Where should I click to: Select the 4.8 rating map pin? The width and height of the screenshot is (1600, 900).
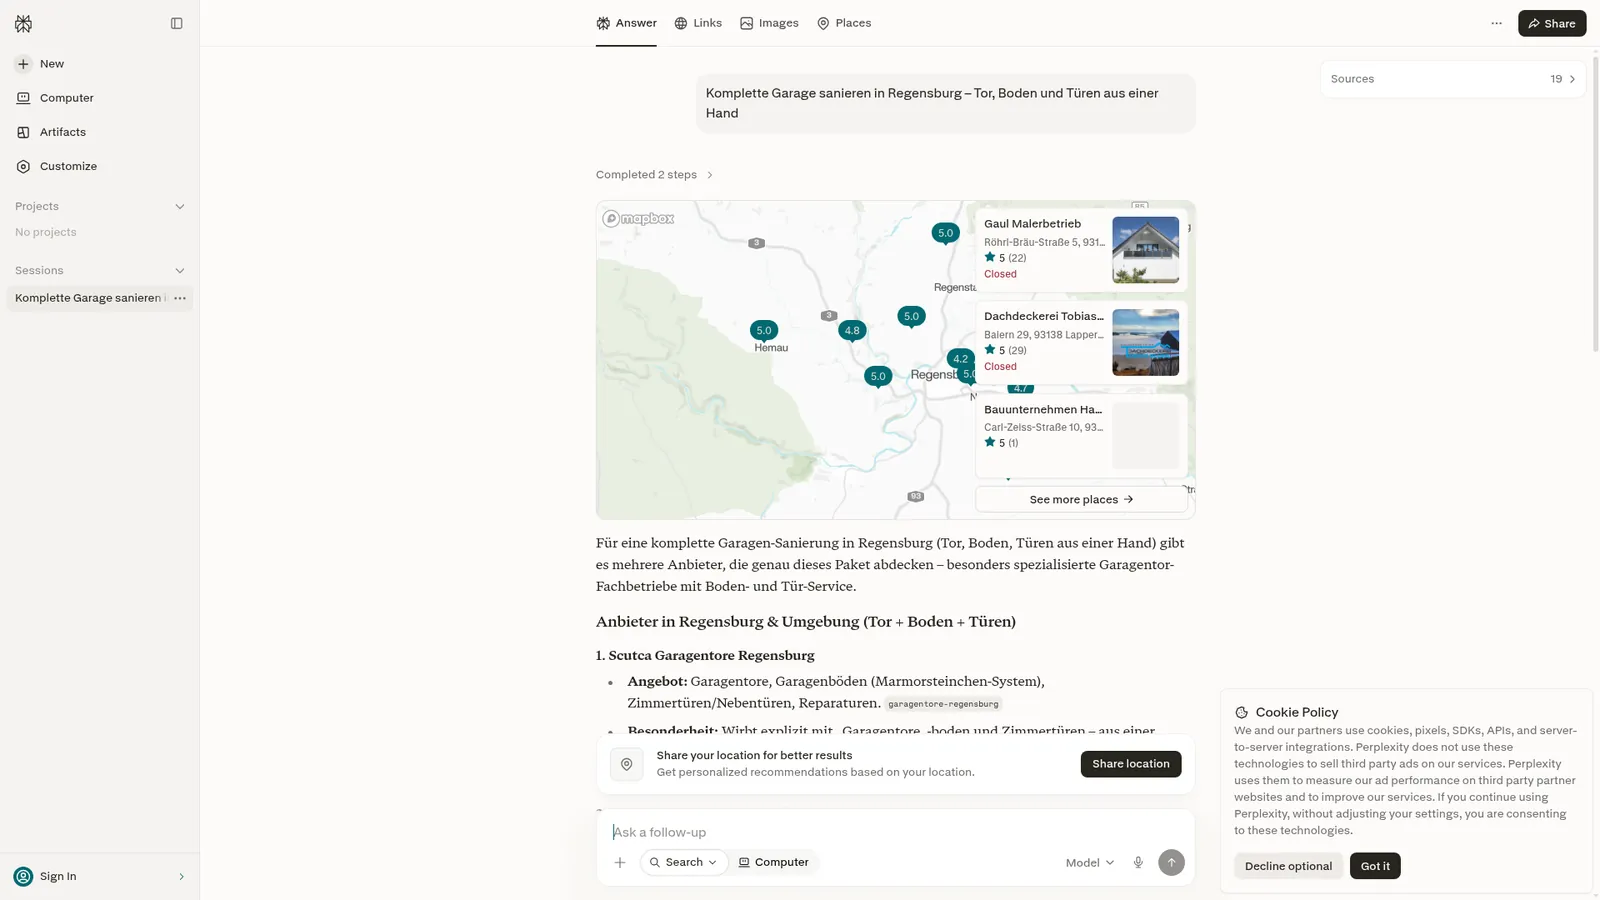[852, 331]
